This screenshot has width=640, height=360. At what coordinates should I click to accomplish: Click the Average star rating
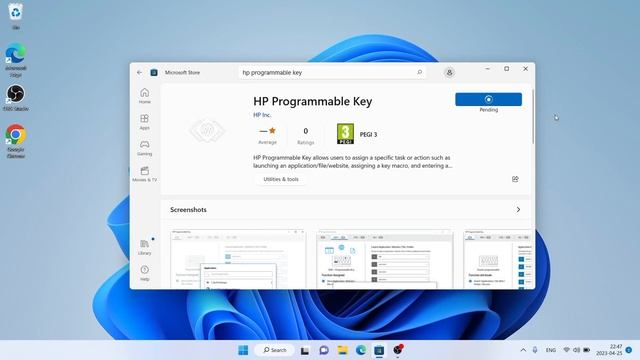(x=267, y=135)
